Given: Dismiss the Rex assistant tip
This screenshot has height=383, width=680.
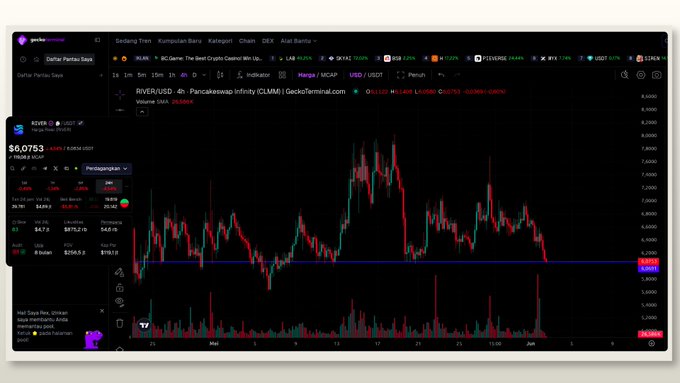Looking at the screenshot, I should click(x=102, y=311).
